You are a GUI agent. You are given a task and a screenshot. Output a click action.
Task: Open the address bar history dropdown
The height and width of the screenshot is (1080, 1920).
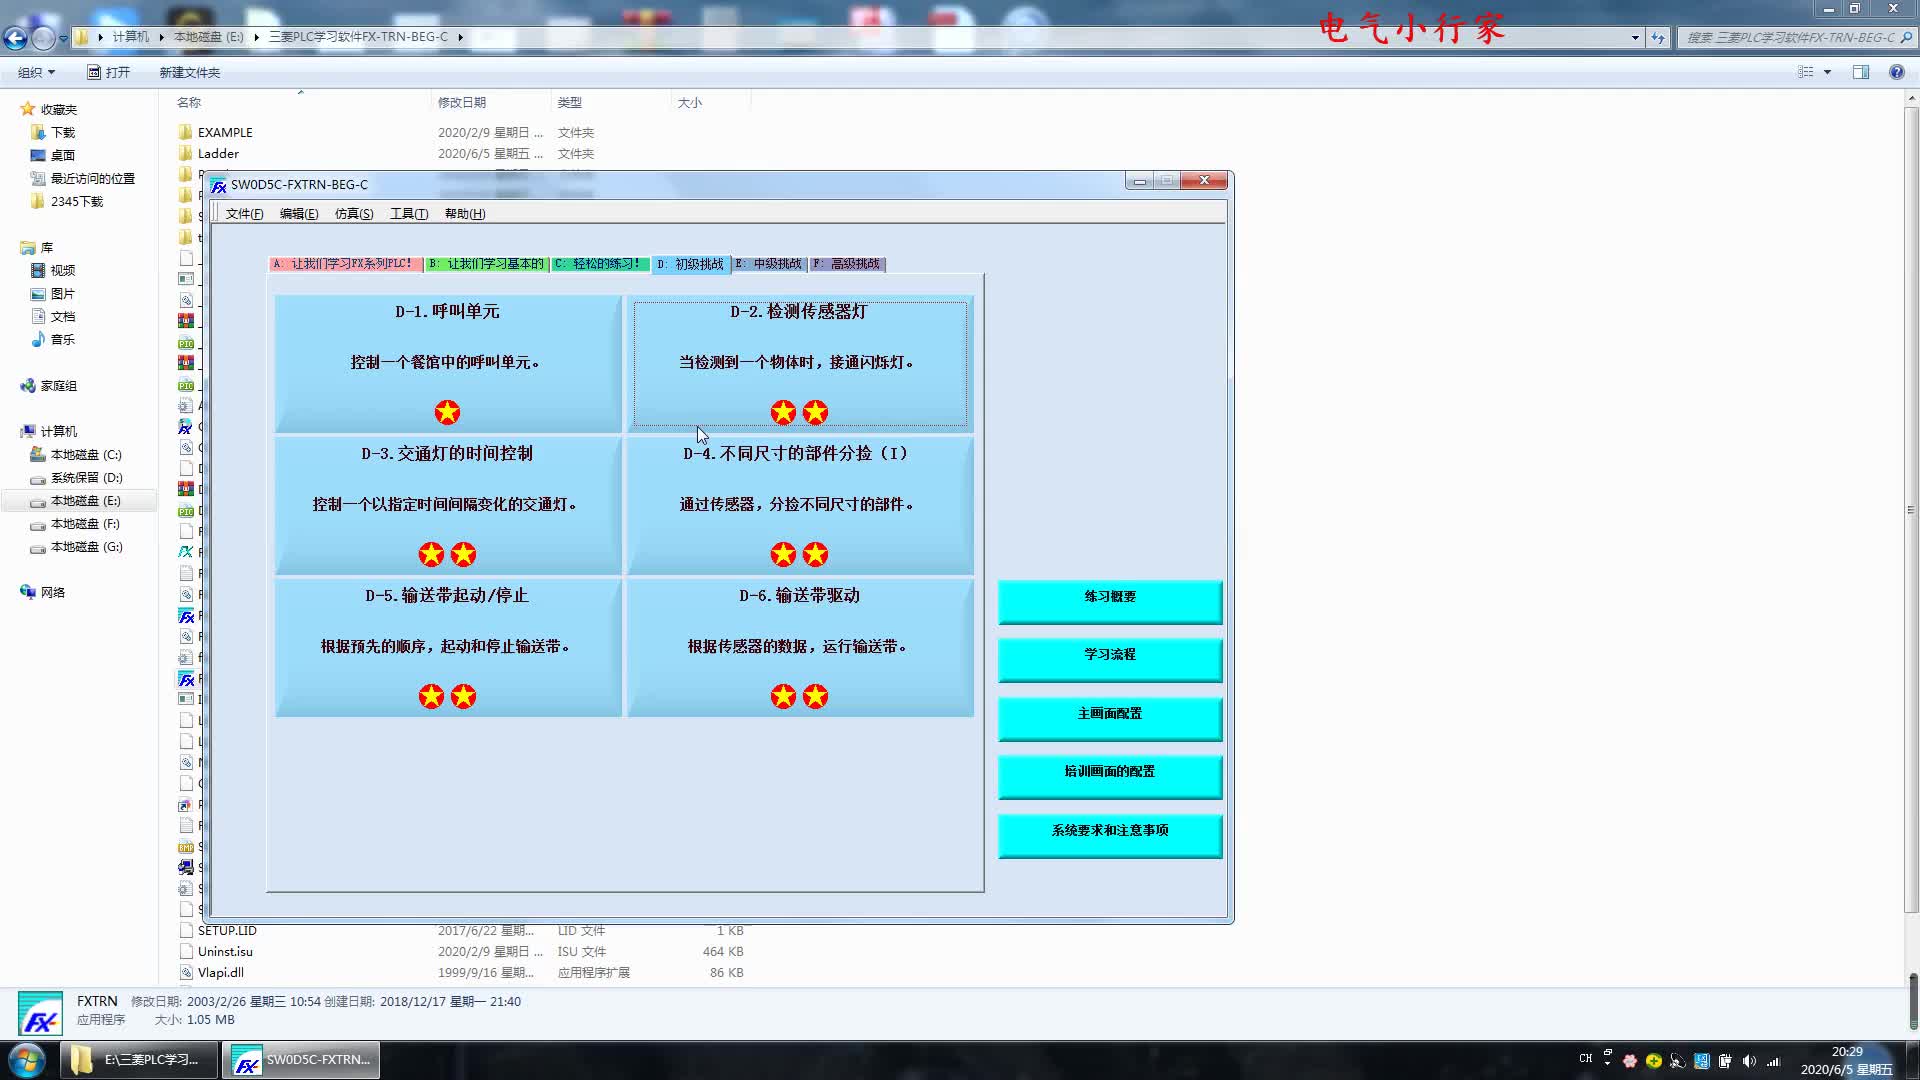coord(1635,37)
